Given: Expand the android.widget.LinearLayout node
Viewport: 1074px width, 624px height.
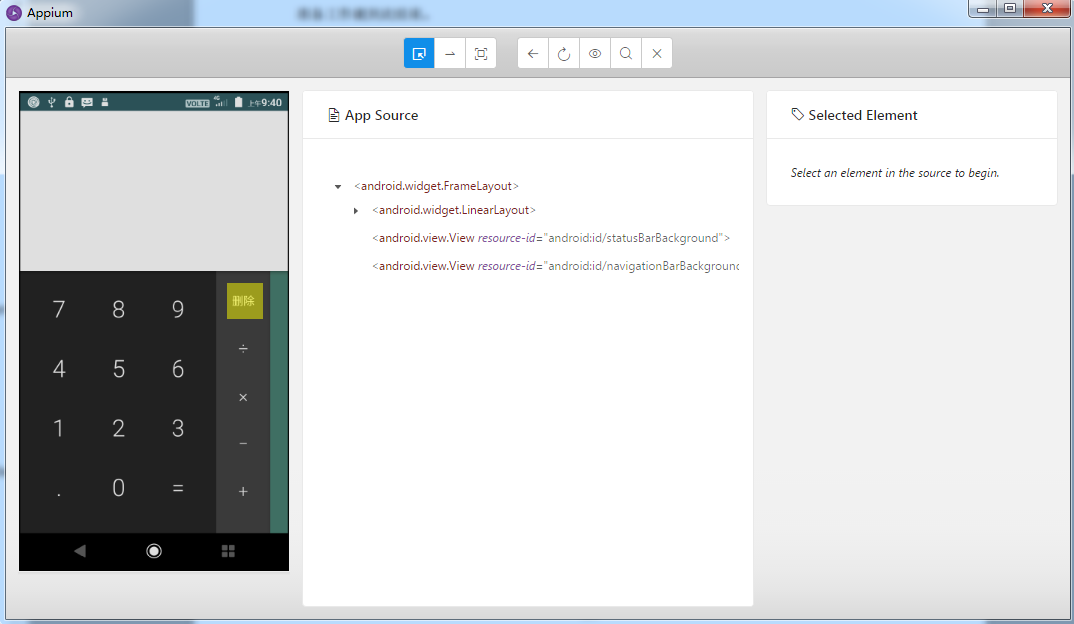Looking at the screenshot, I should coord(355,211).
